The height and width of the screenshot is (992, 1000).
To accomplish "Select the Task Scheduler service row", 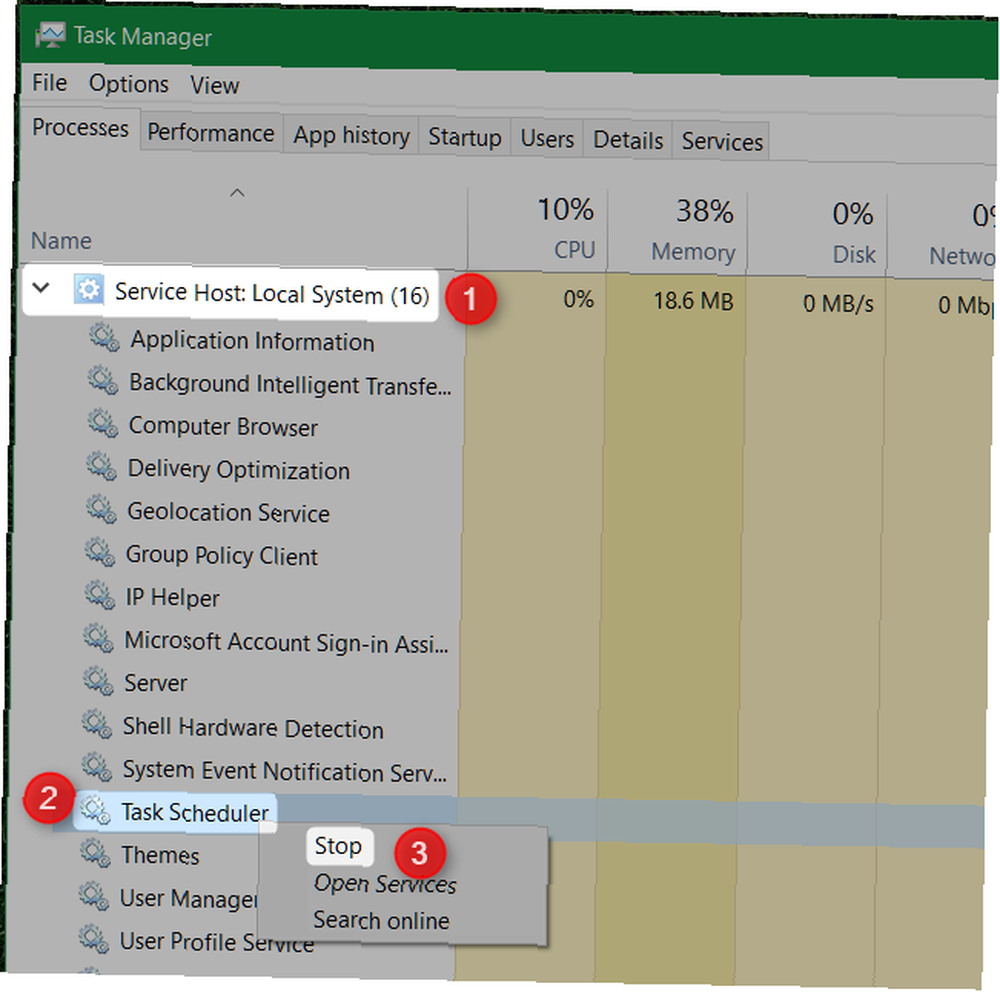I will pos(195,813).
